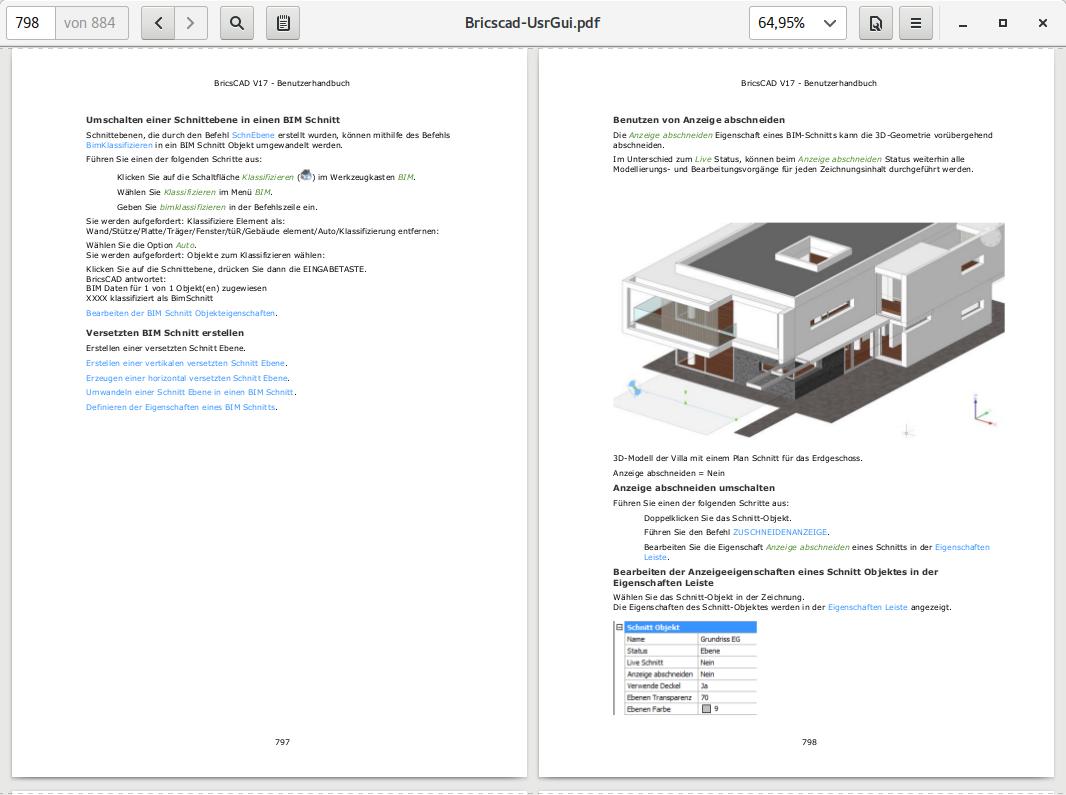Click the 64,95% zoom text field
The height and width of the screenshot is (795, 1066).
coord(782,23)
